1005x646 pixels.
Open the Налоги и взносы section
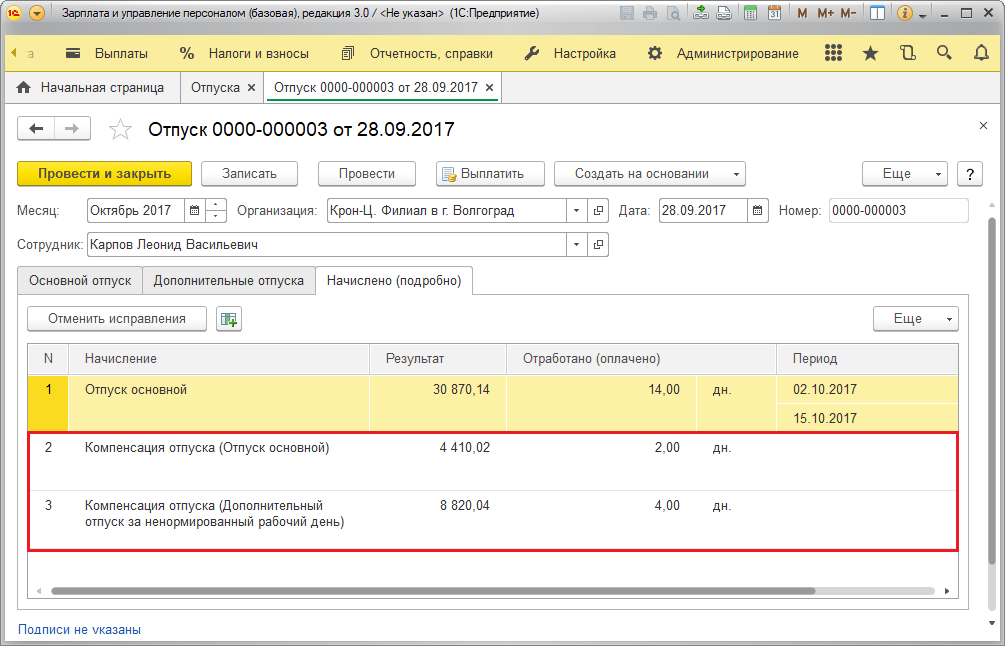click(244, 54)
